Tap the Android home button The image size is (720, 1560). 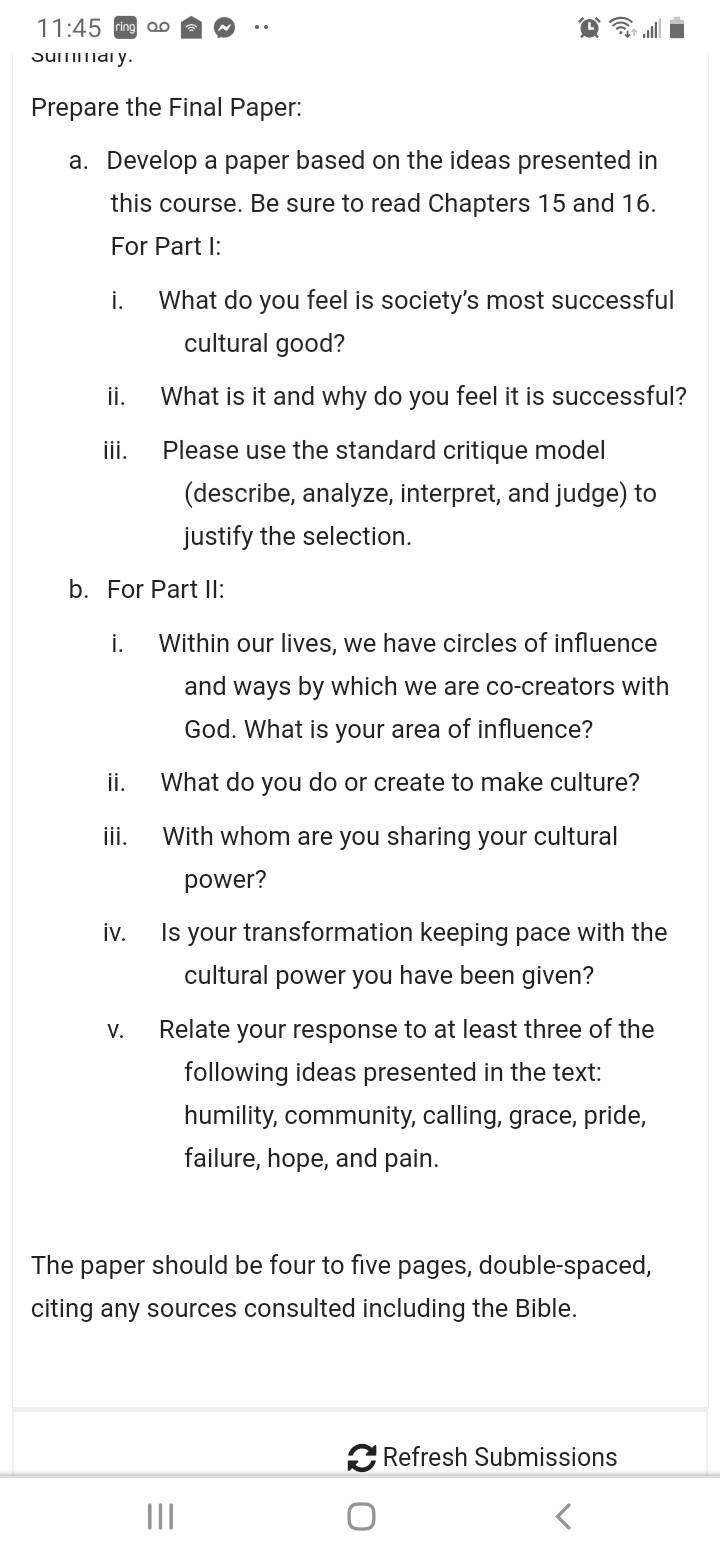pos(361,1517)
